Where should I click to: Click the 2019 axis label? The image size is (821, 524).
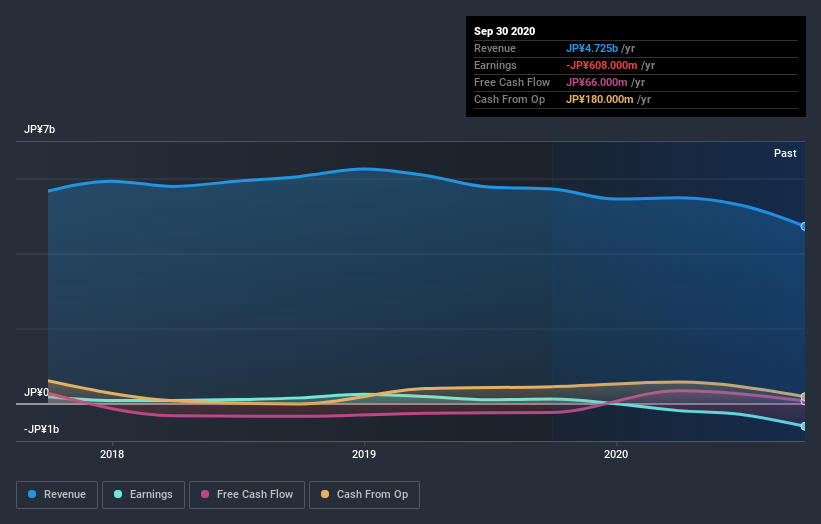pos(364,454)
